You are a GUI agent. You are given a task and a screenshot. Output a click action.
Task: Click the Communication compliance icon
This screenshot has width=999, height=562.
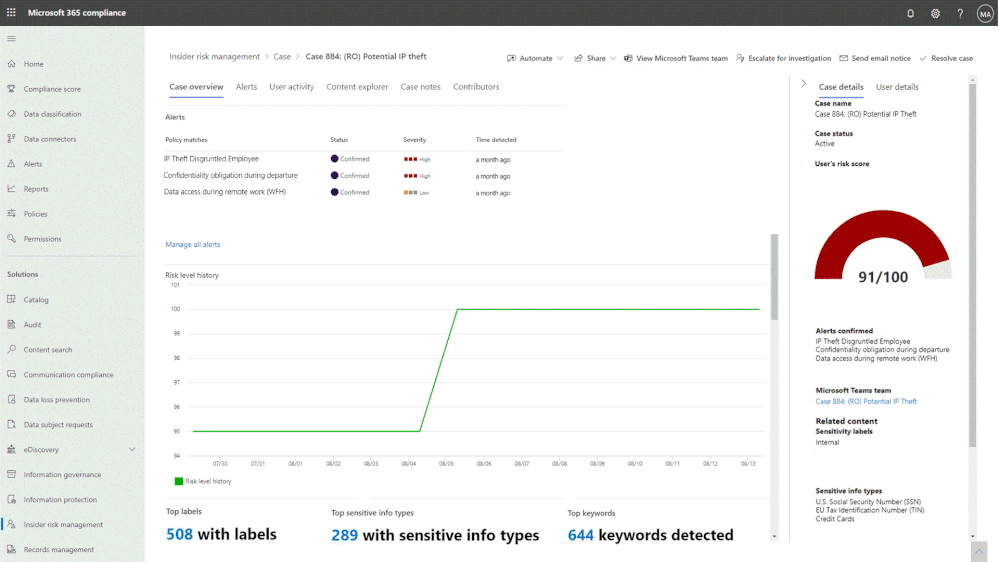(11, 374)
